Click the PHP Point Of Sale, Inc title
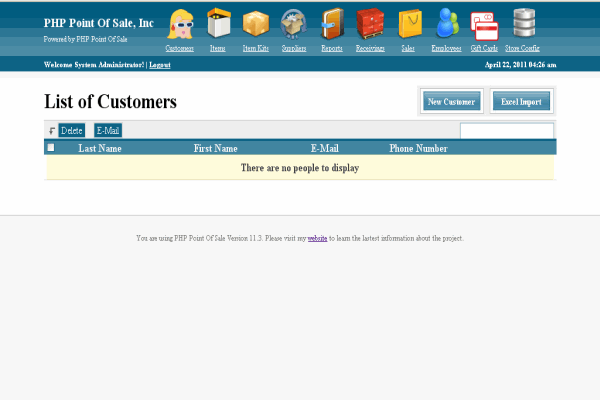Screen dimensions: 600x400 point(99,23)
